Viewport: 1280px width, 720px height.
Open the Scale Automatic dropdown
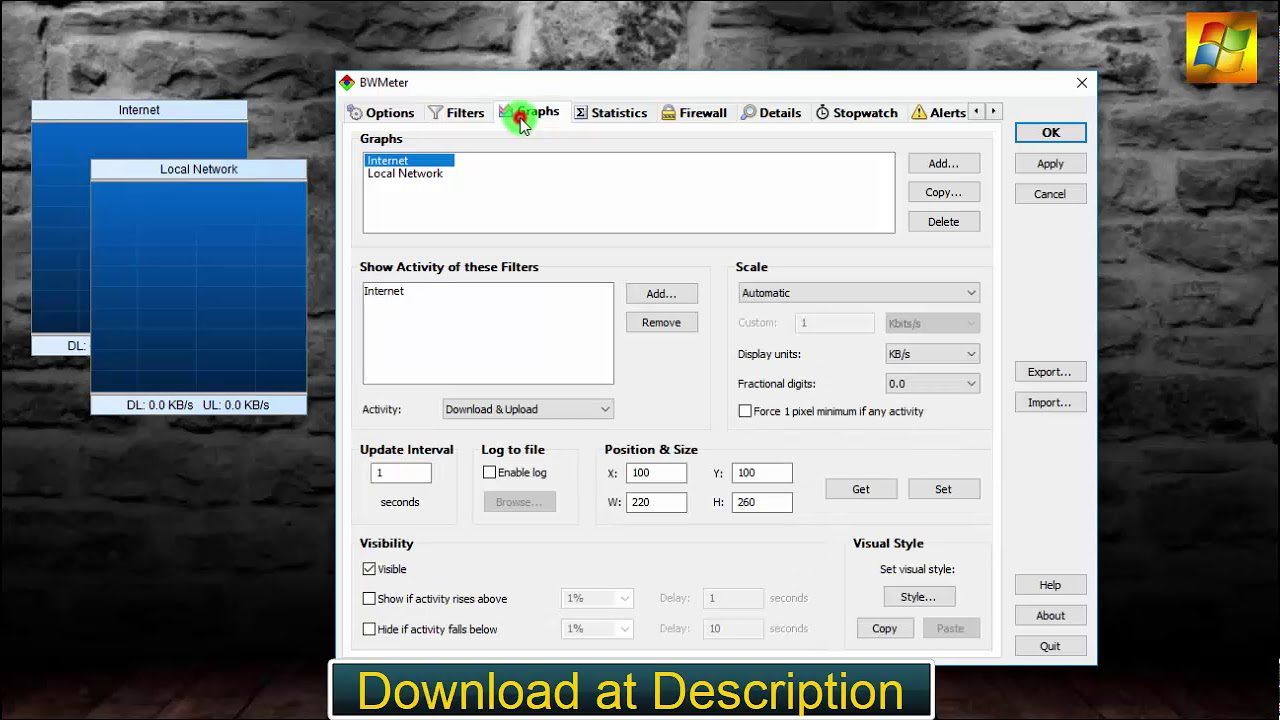pos(859,293)
